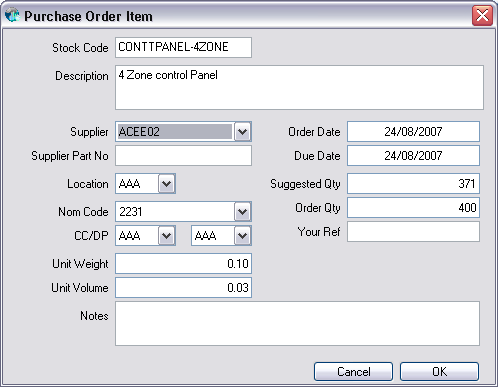The height and width of the screenshot is (387, 498).
Task: Select the Suggested Qty field
Action: coord(413,184)
